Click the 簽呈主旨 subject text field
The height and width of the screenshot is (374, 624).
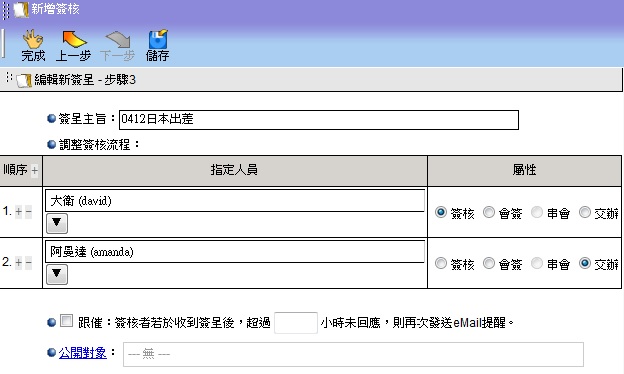[x=319, y=120]
